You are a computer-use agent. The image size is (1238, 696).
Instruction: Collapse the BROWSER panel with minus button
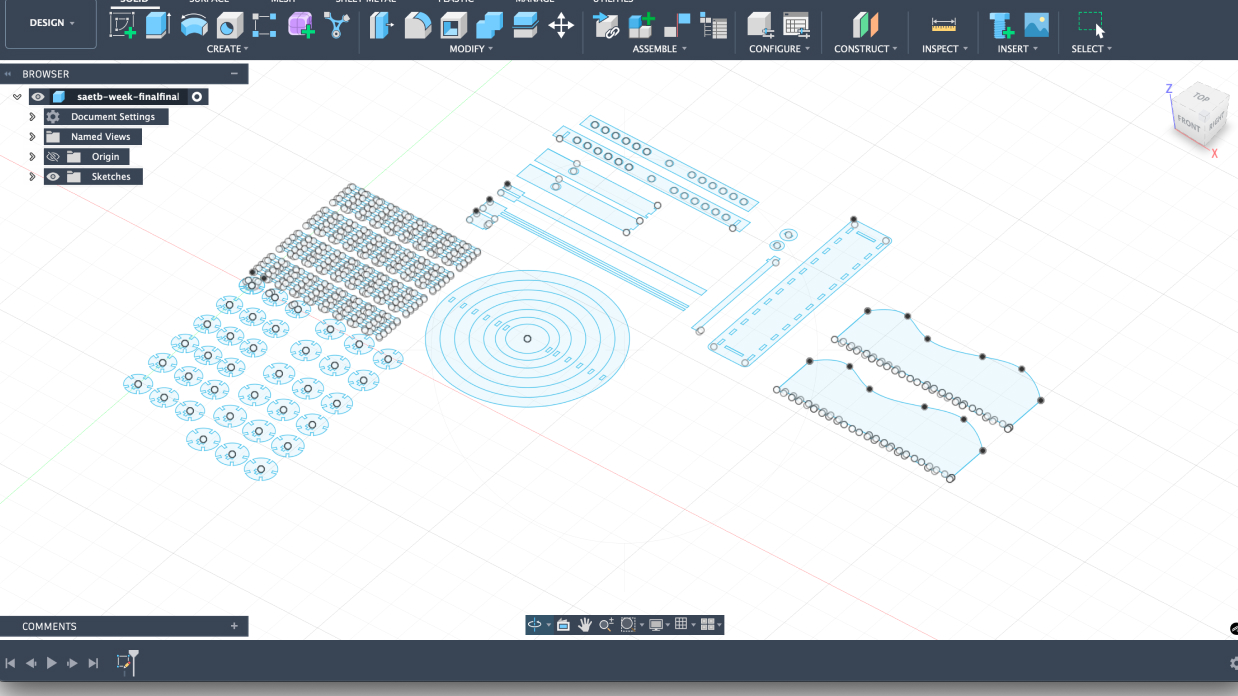[234, 74]
